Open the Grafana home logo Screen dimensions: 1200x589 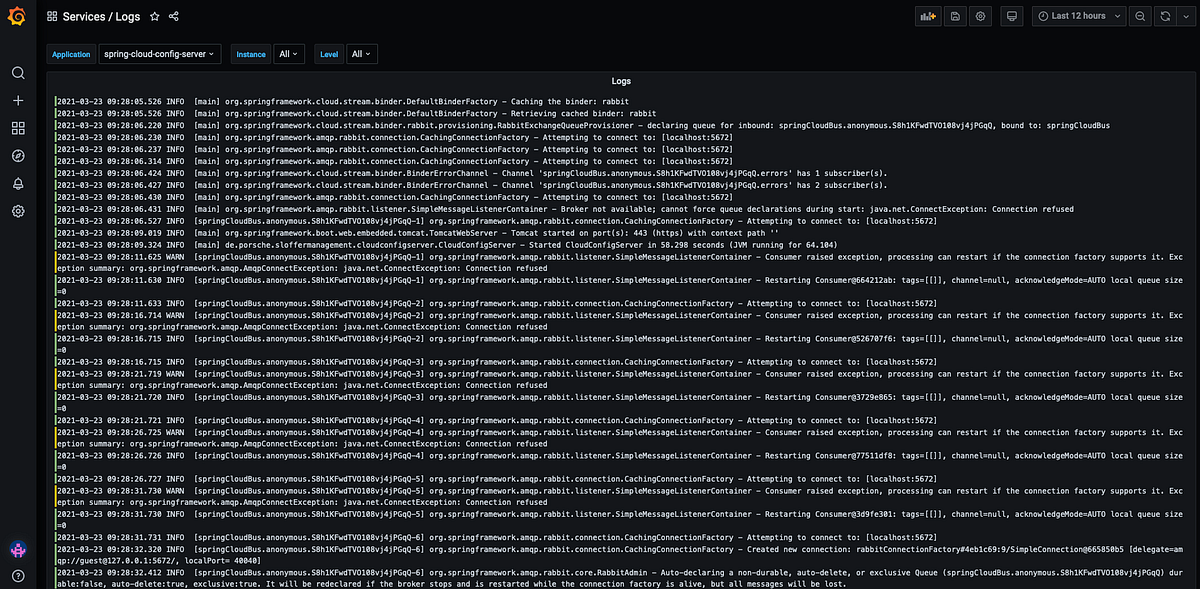coord(16,16)
